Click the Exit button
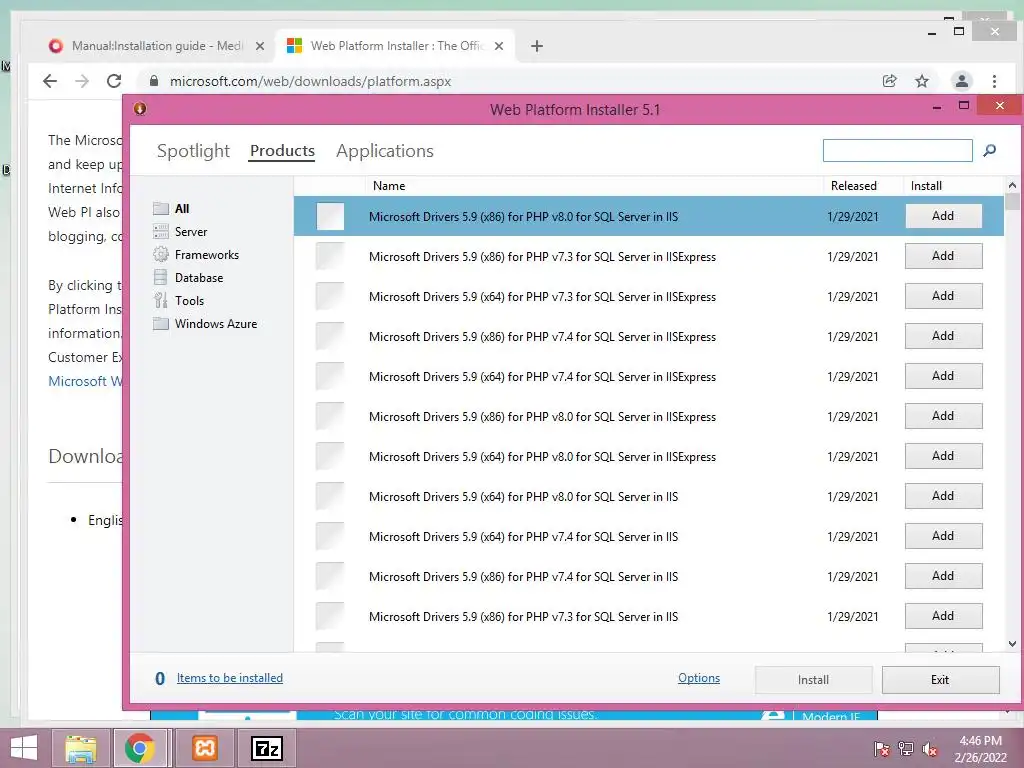Viewport: 1024px width, 768px height. click(940, 680)
